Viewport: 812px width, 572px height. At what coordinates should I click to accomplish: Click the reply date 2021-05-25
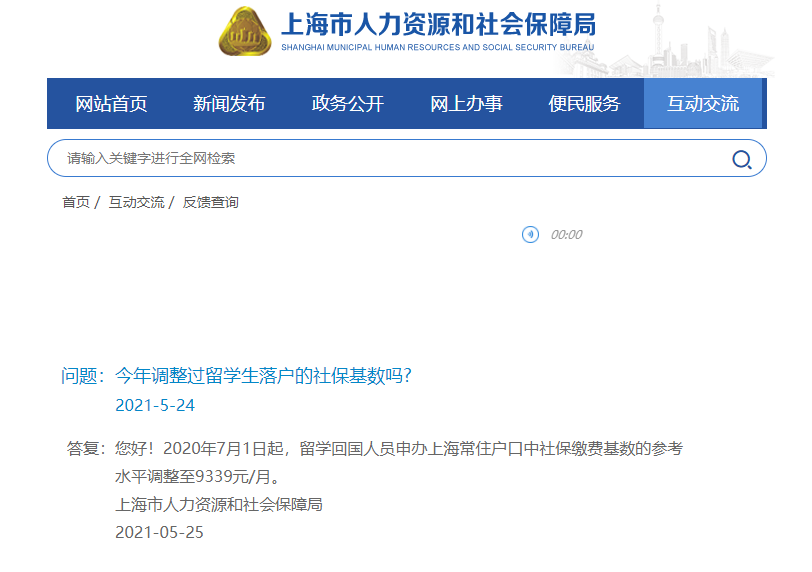tap(159, 532)
